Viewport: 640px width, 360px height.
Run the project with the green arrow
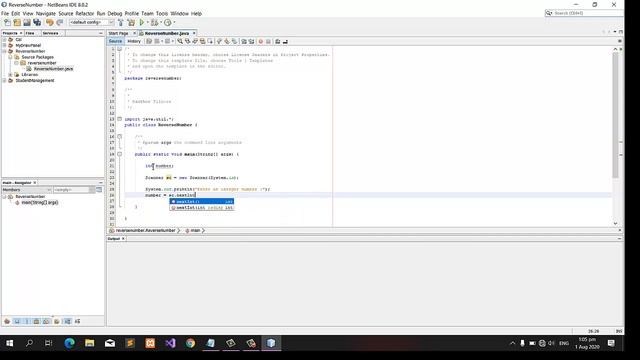[x=142, y=22]
